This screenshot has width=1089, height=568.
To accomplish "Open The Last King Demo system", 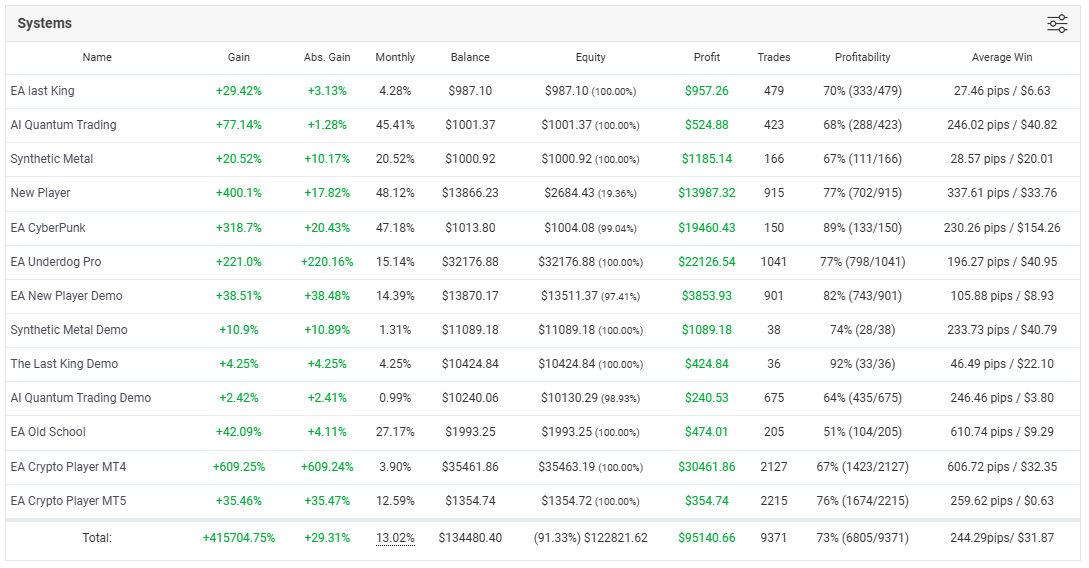I will coord(64,364).
